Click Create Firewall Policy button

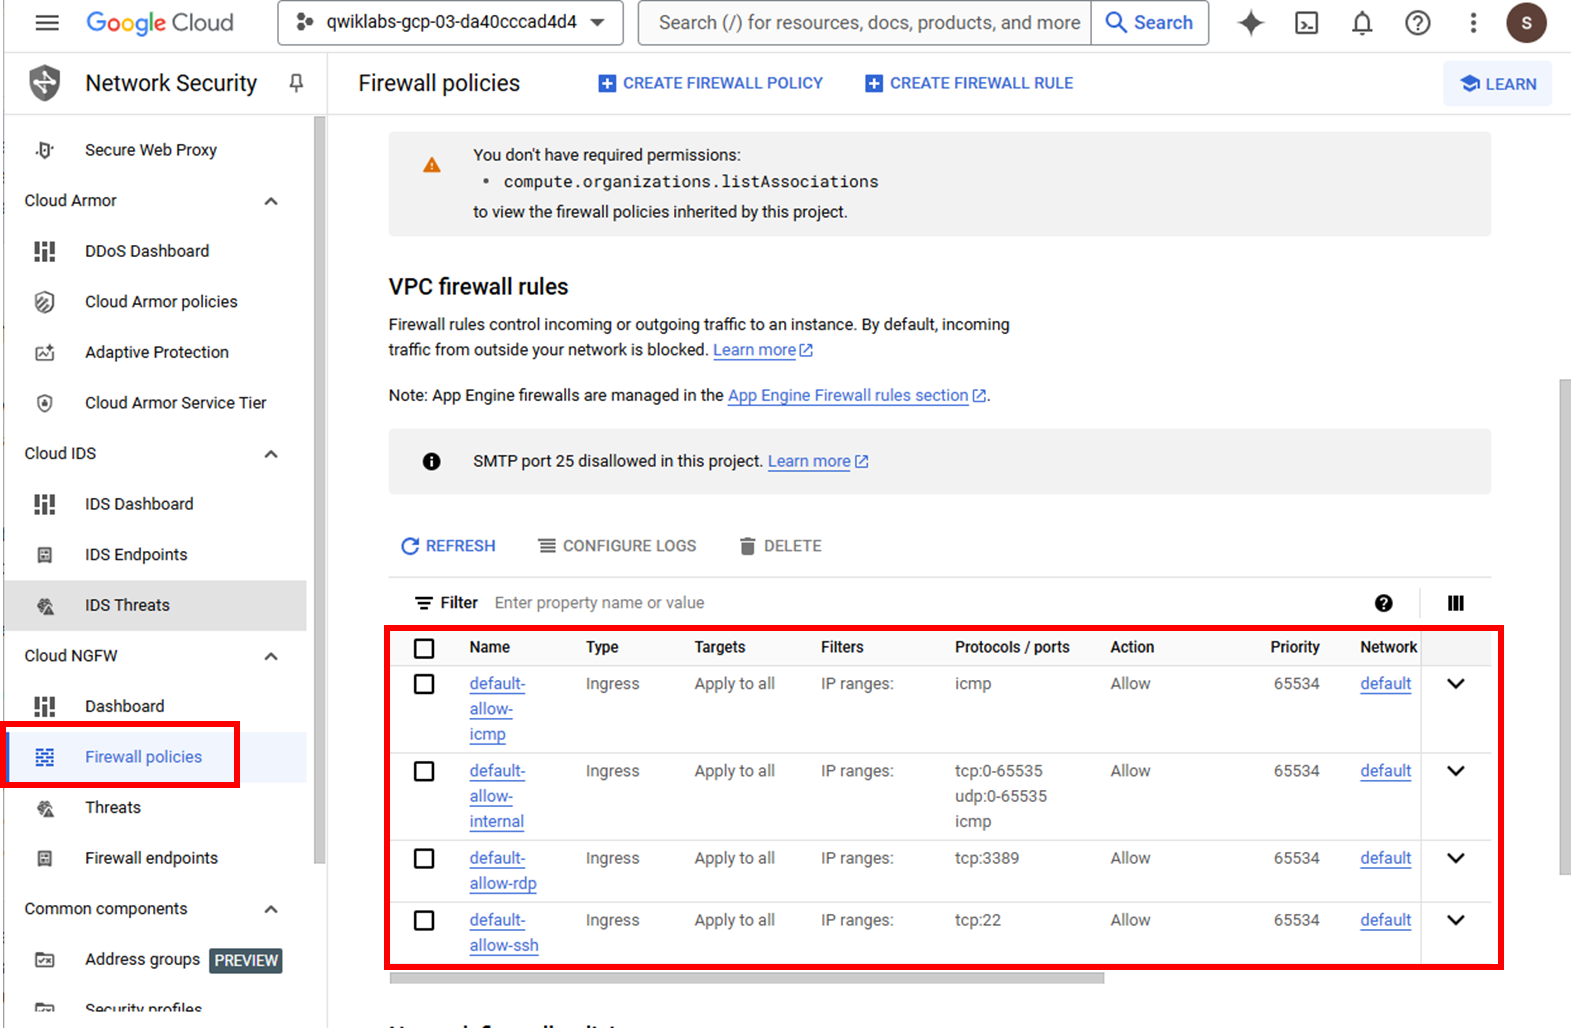click(710, 83)
